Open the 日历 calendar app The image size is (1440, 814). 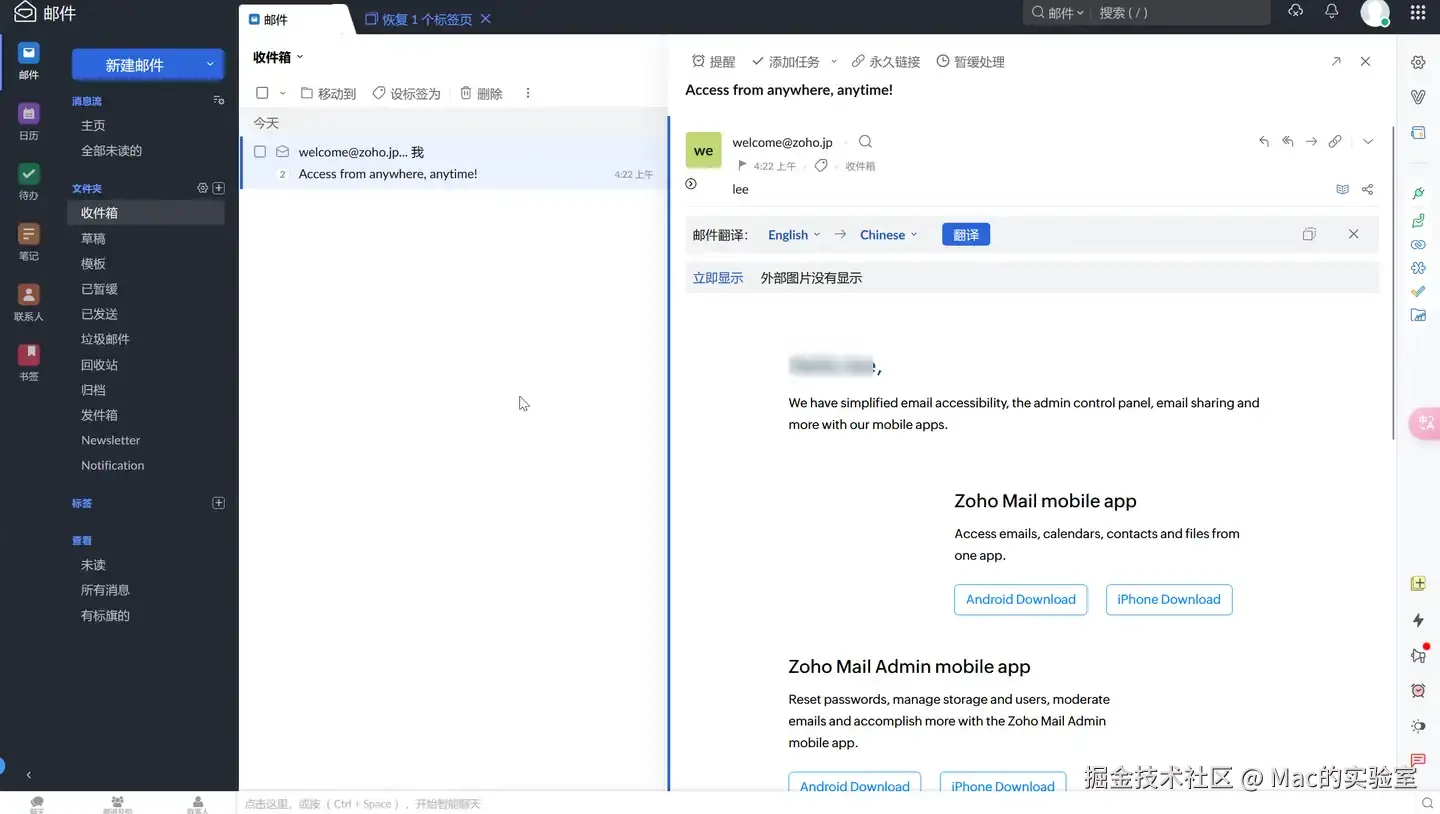tap(29, 121)
